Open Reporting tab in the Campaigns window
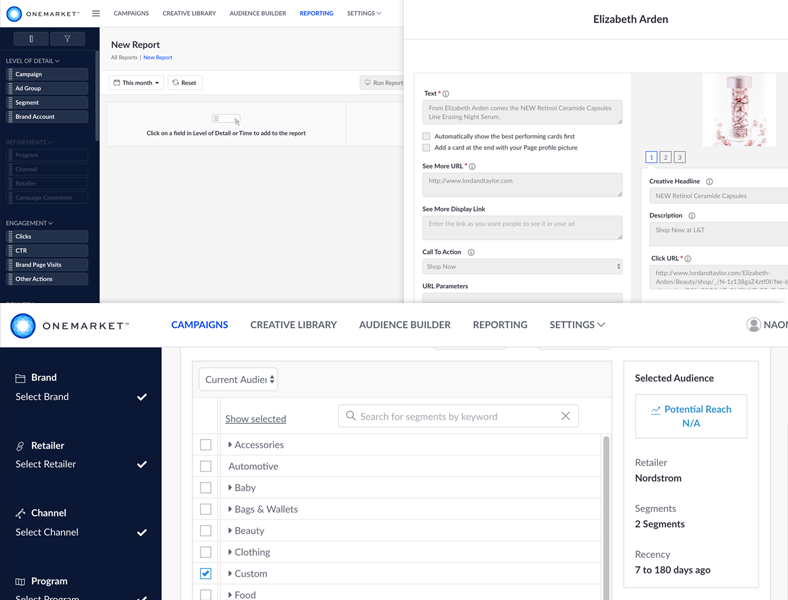 (x=500, y=325)
